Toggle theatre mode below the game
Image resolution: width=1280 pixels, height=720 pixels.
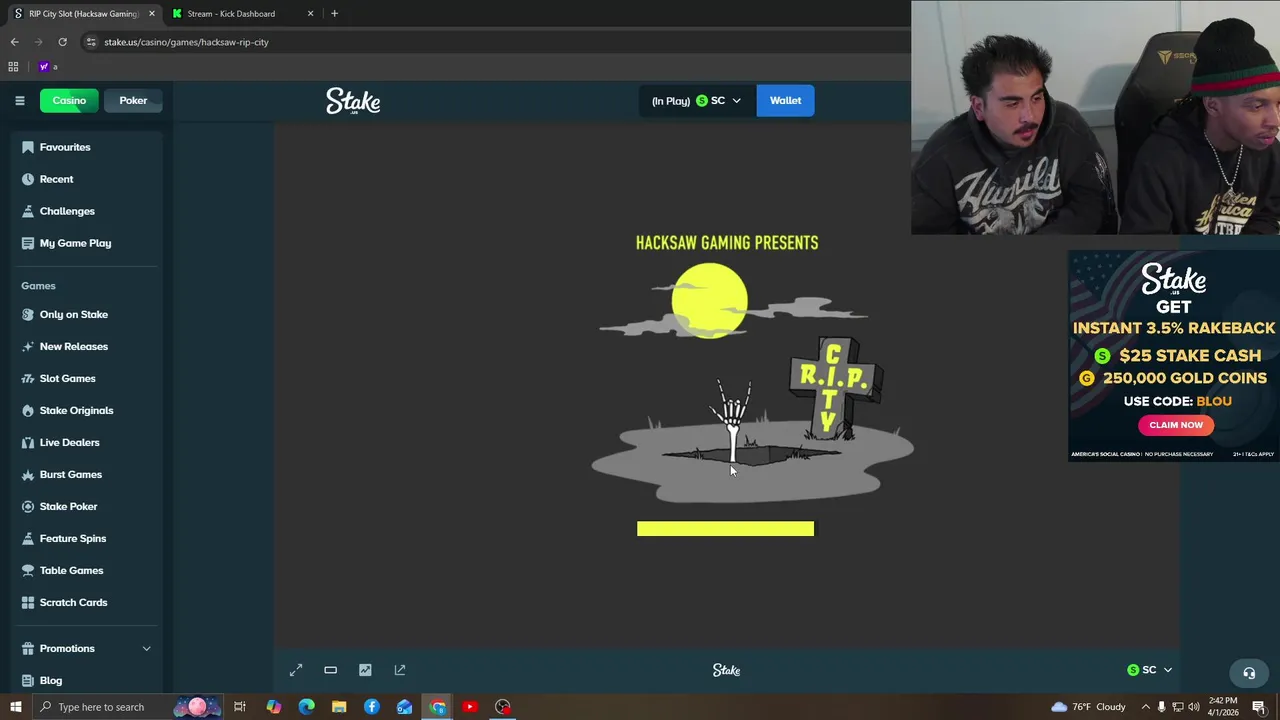pyautogui.click(x=330, y=670)
